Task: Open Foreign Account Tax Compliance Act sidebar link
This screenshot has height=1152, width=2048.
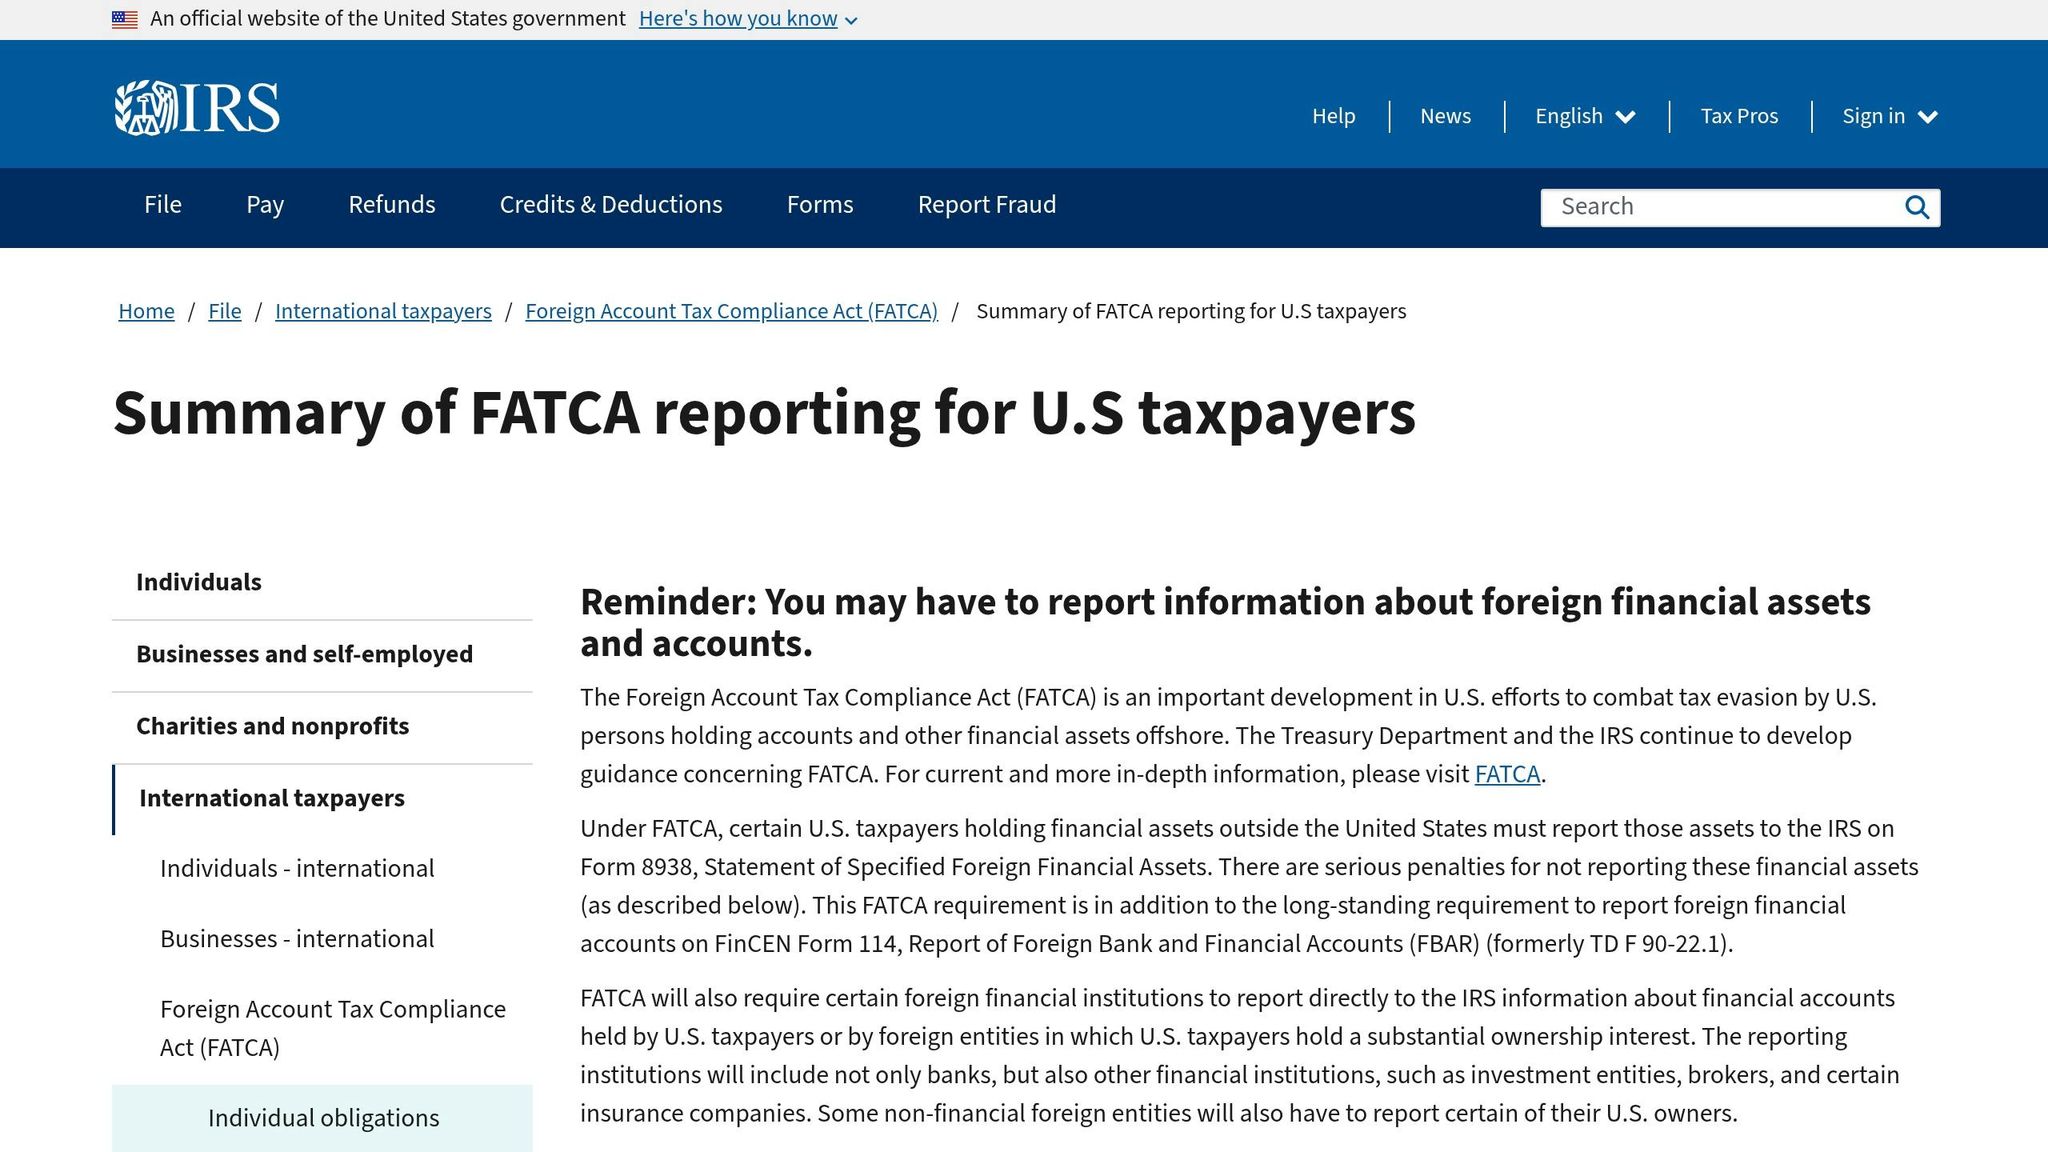Action: pos(333,1028)
